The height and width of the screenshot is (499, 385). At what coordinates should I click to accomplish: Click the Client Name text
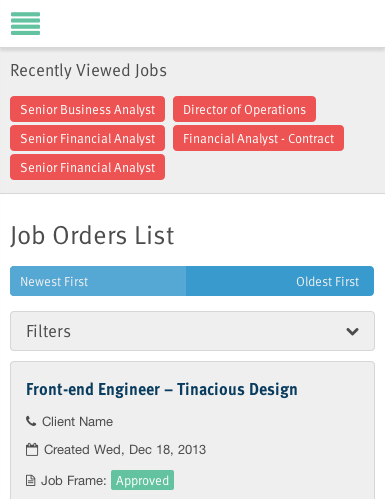pos(77,422)
